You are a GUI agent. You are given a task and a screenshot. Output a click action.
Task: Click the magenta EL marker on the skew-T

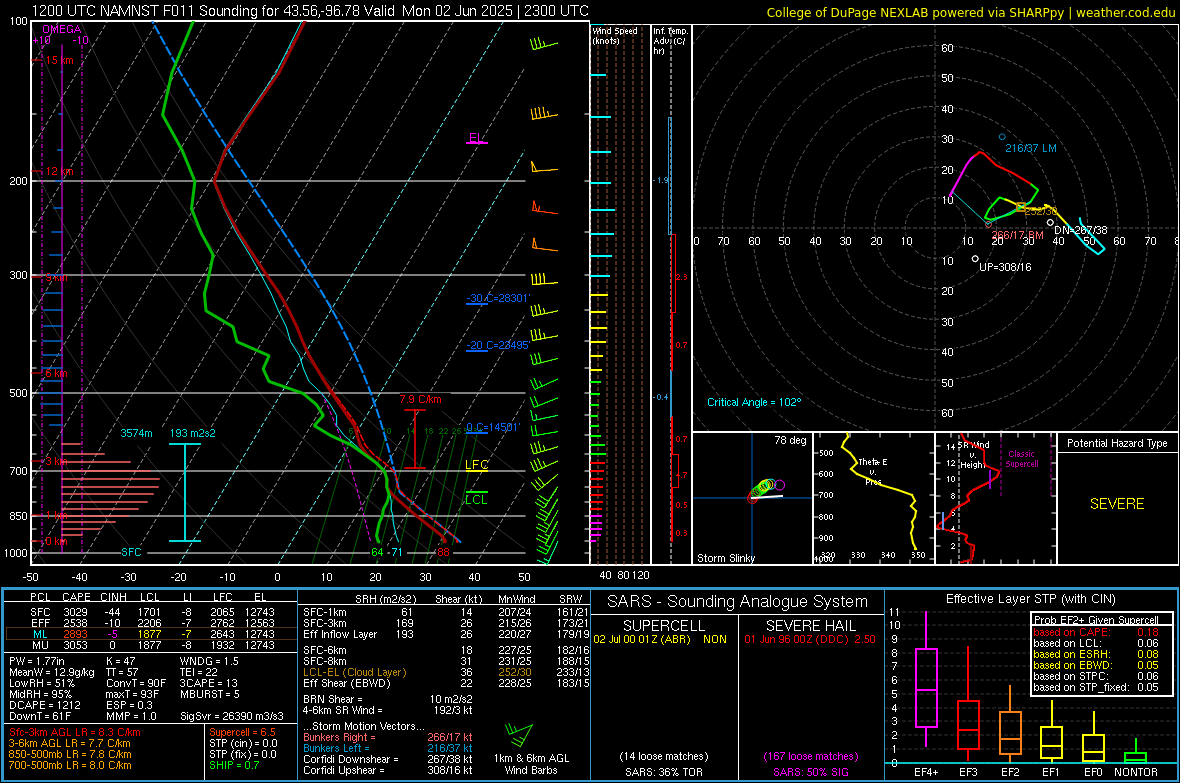476,139
